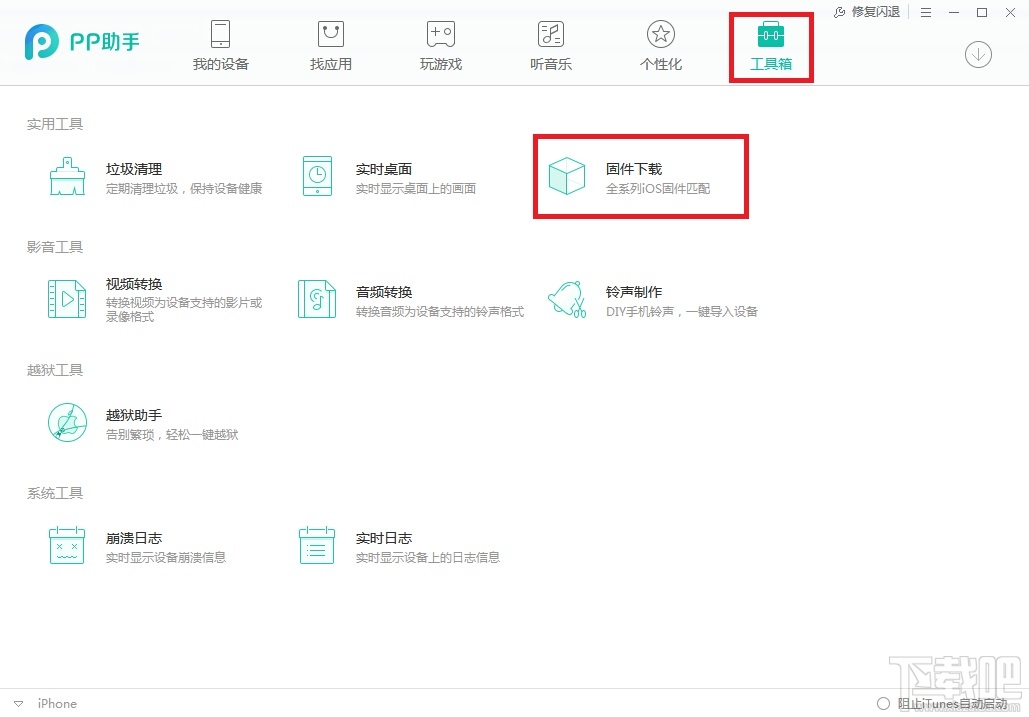Click the 修复闪退 fix crash link
Image resolution: width=1029 pixels, height=717 pixels.
(870, 12)
